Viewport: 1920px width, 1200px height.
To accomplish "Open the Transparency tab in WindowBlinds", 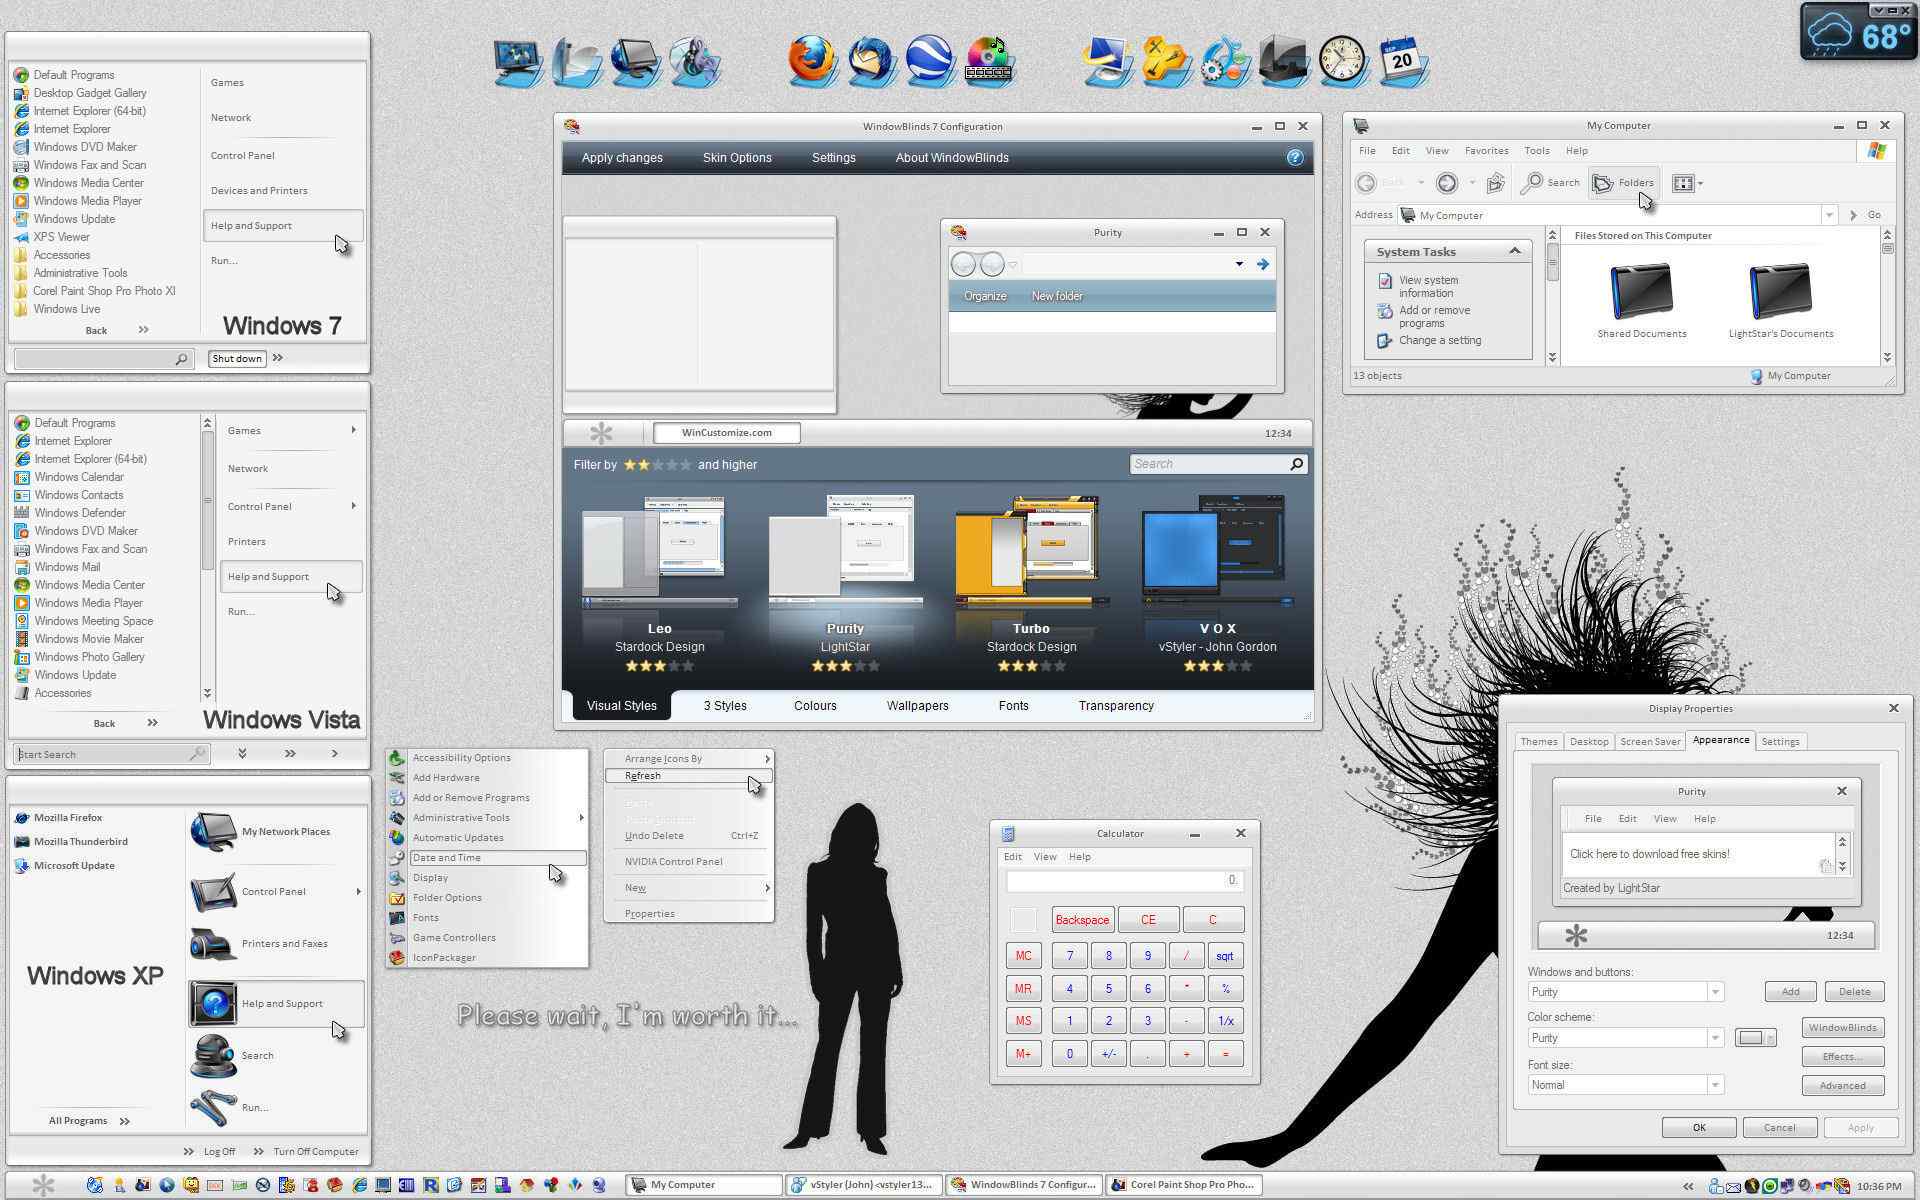I will (x=1116, y=706).
